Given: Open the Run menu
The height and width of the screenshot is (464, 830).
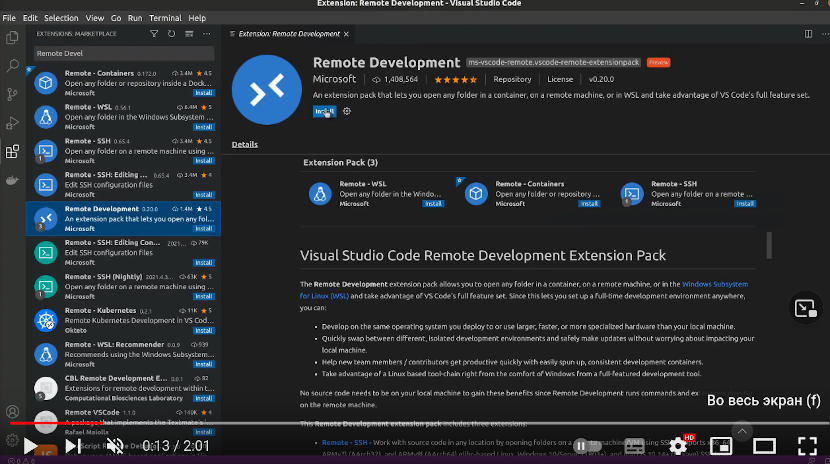Looking at the screenshot, I should [135, 18].
